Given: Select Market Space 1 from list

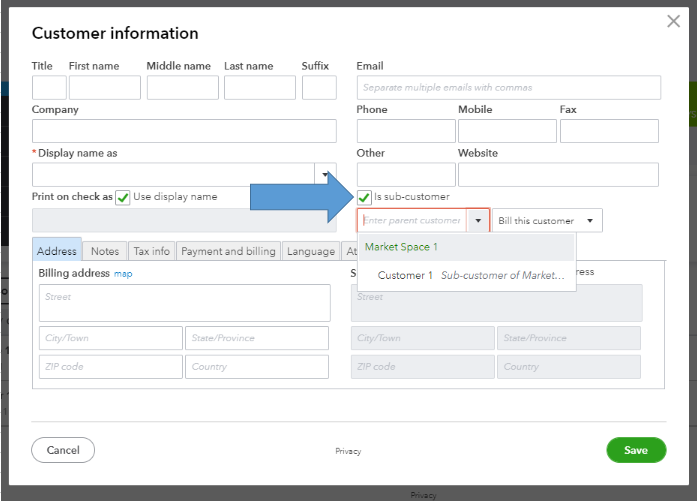Looking at the screenshot, I should point(401,247).
